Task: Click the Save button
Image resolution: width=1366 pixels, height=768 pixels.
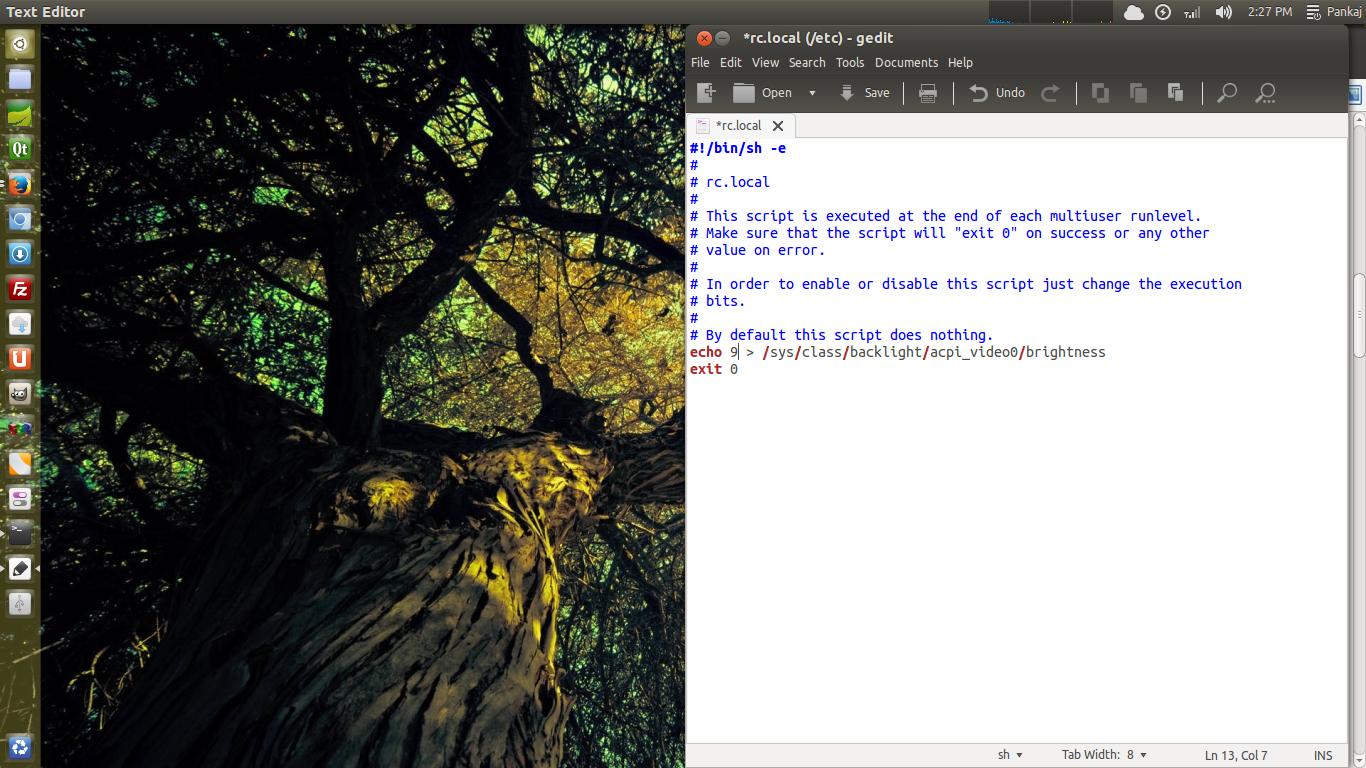Action: pyautogui.click(x=864, y=93)
